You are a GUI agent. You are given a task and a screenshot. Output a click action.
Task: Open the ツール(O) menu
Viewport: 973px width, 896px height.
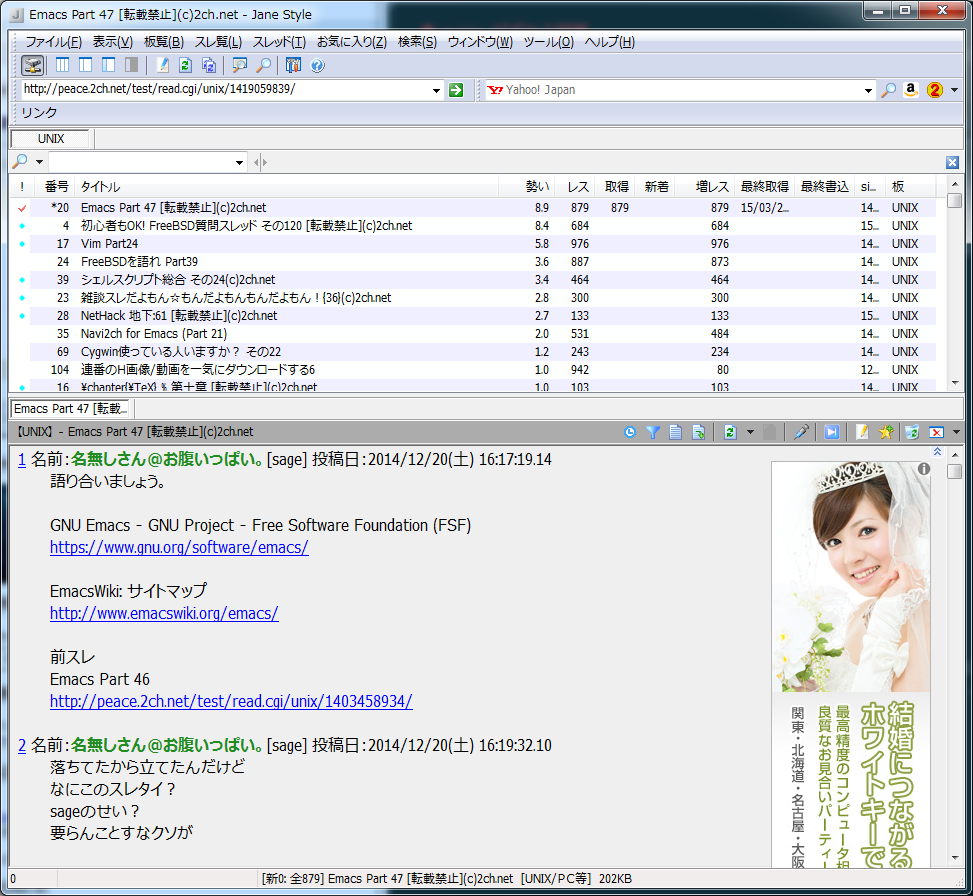(548, 42)
